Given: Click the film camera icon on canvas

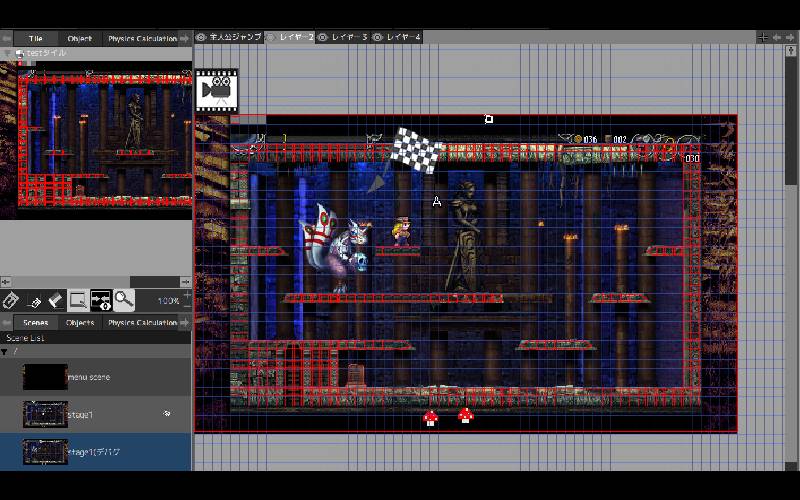Looking at the screenshot, I should coord(216,90).
